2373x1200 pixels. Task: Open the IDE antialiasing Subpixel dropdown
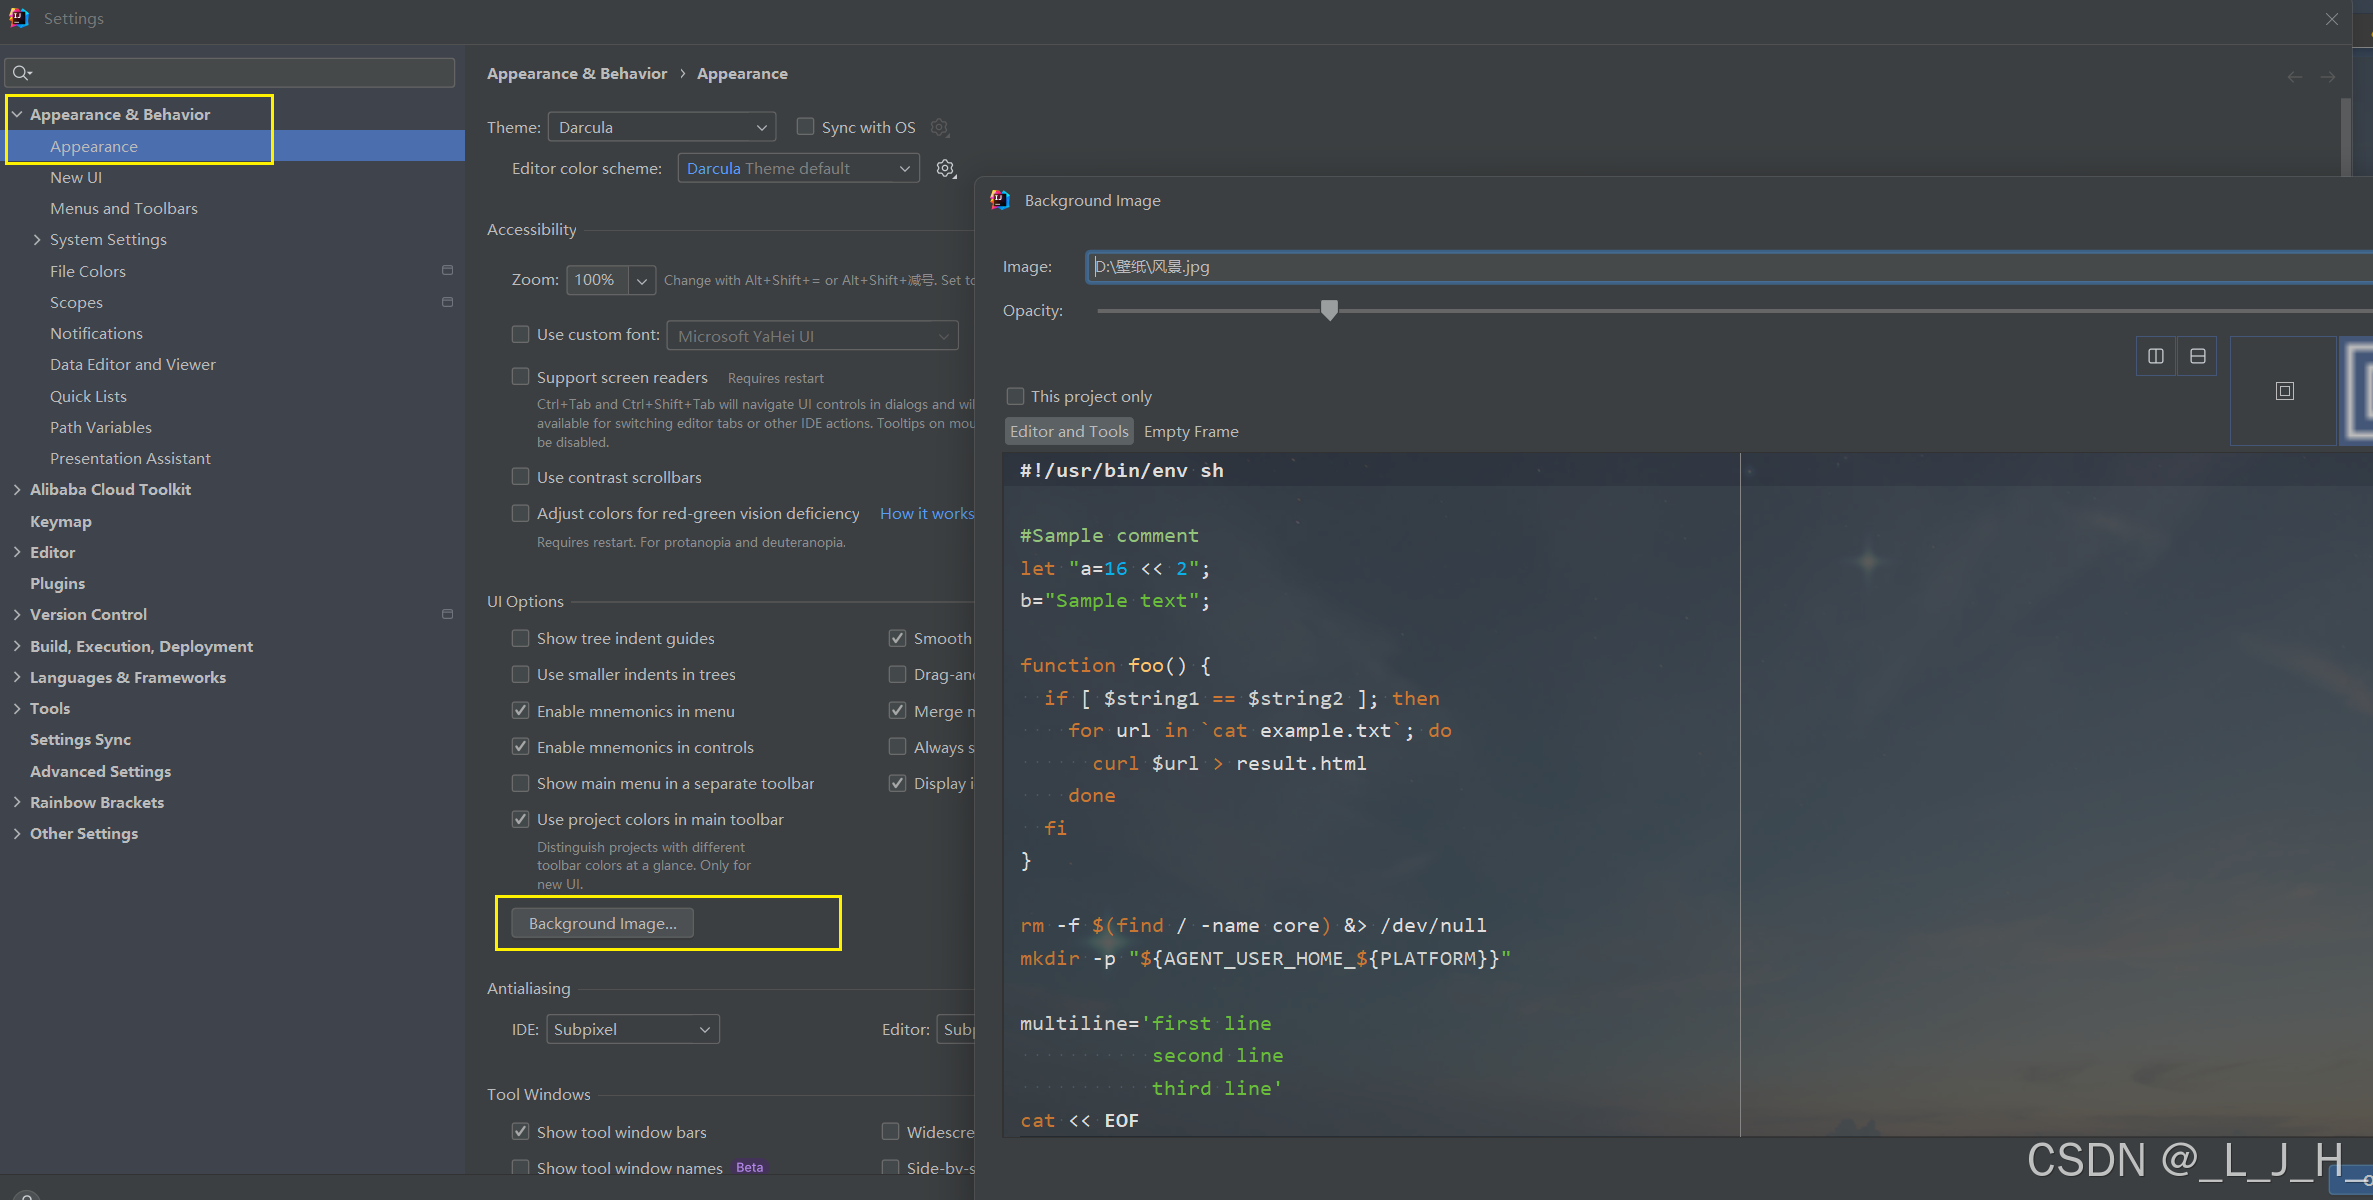[x=632, y=1029]
